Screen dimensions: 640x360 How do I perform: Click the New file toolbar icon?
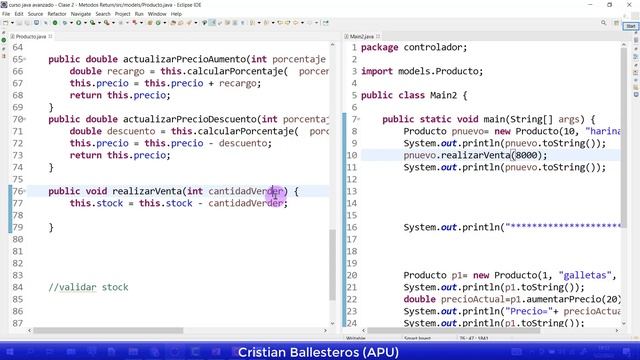(x=5, y=23)
